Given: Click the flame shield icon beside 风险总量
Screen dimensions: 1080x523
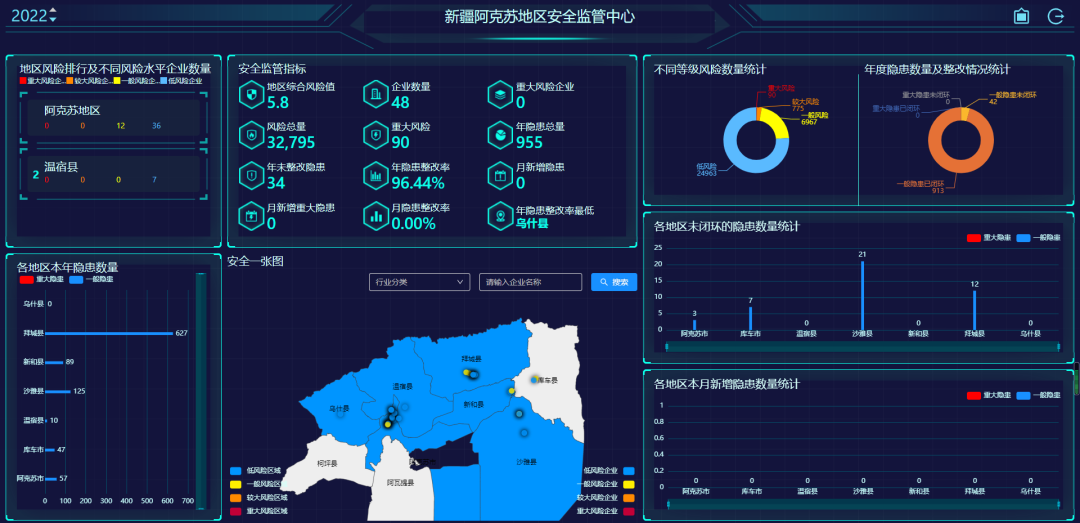Looking at the screenshot, I should 250,134.
